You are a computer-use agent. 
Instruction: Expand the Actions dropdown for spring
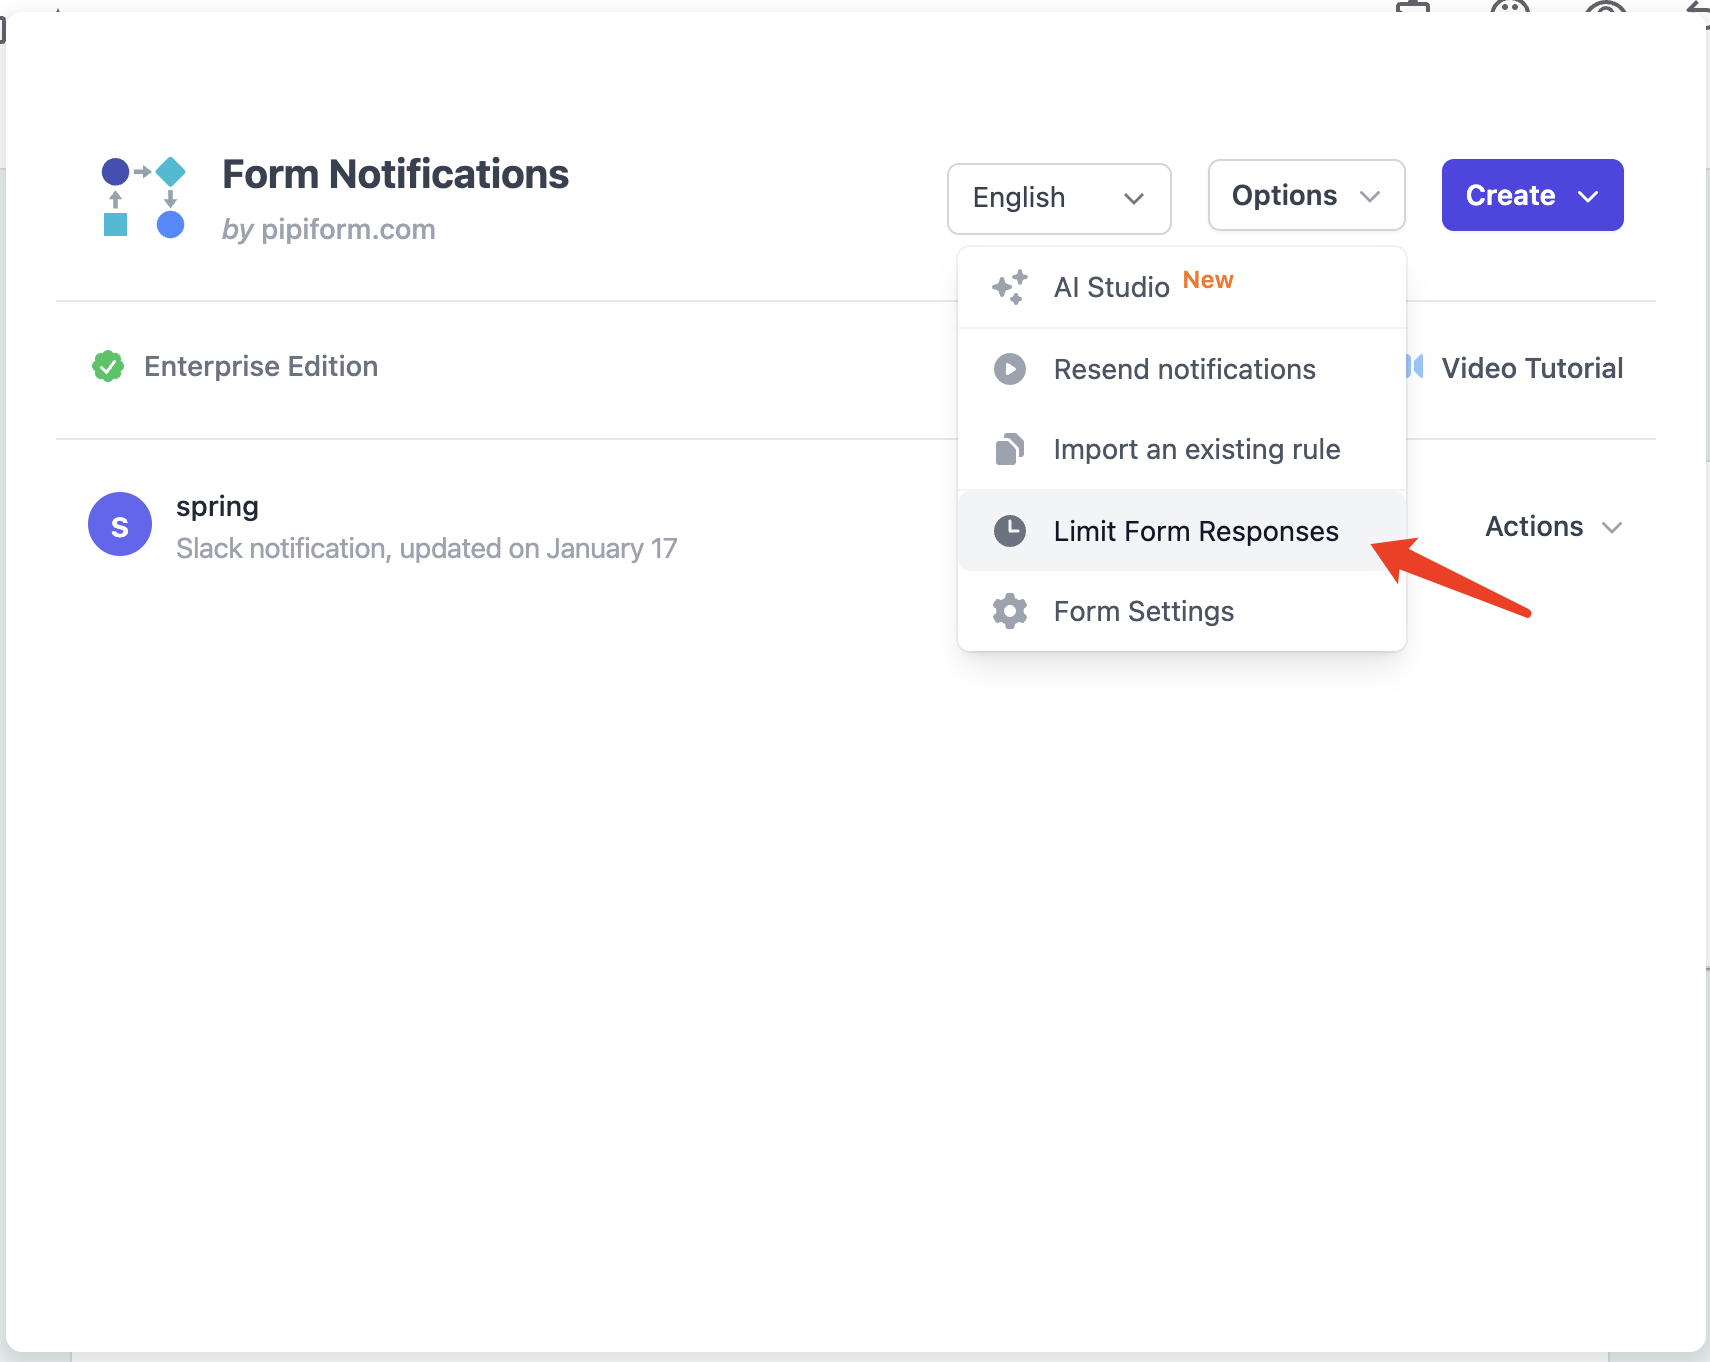coord(1552,527)
